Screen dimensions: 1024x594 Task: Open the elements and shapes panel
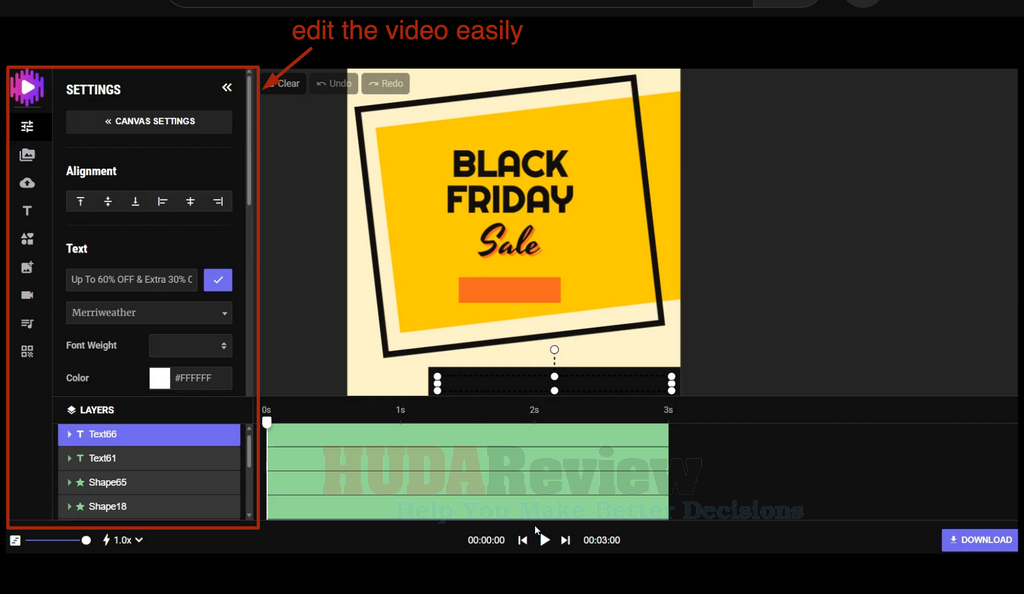(27, 238)
